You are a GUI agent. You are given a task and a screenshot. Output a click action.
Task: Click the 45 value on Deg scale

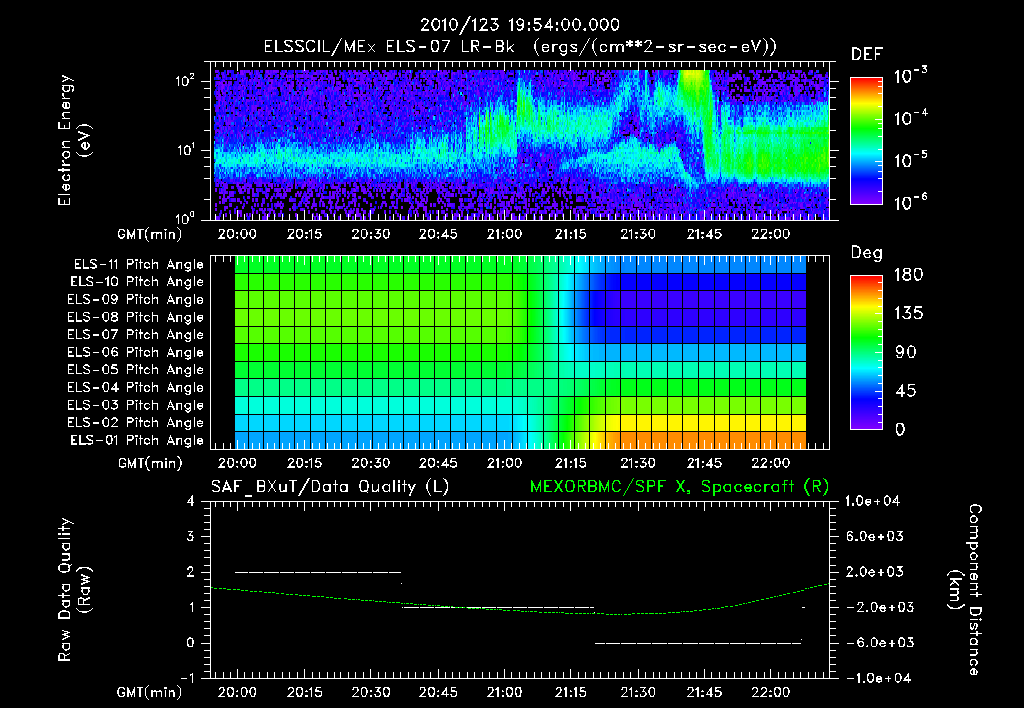[x=906, y=391]
